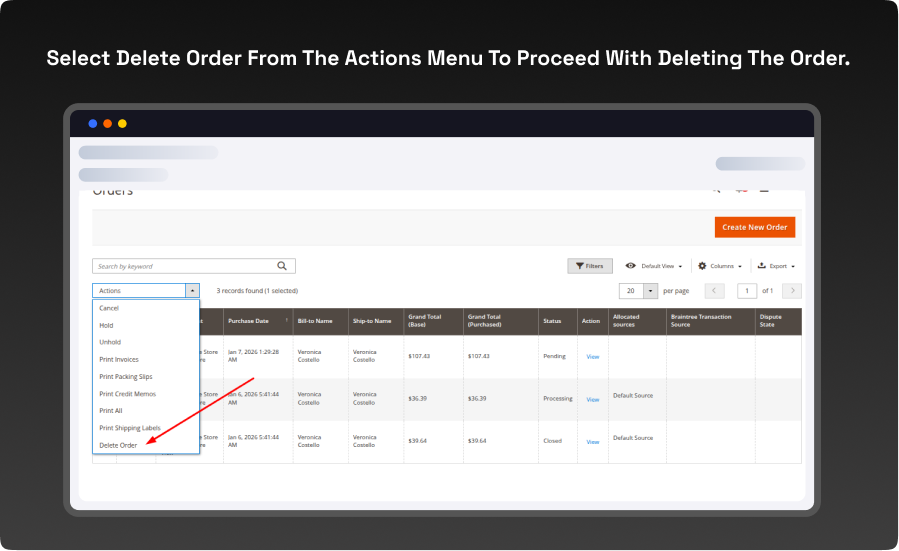The height and width of the screenshot is (551, 899).
Task: Open View link for the Closed order
Action: point(592,441)
